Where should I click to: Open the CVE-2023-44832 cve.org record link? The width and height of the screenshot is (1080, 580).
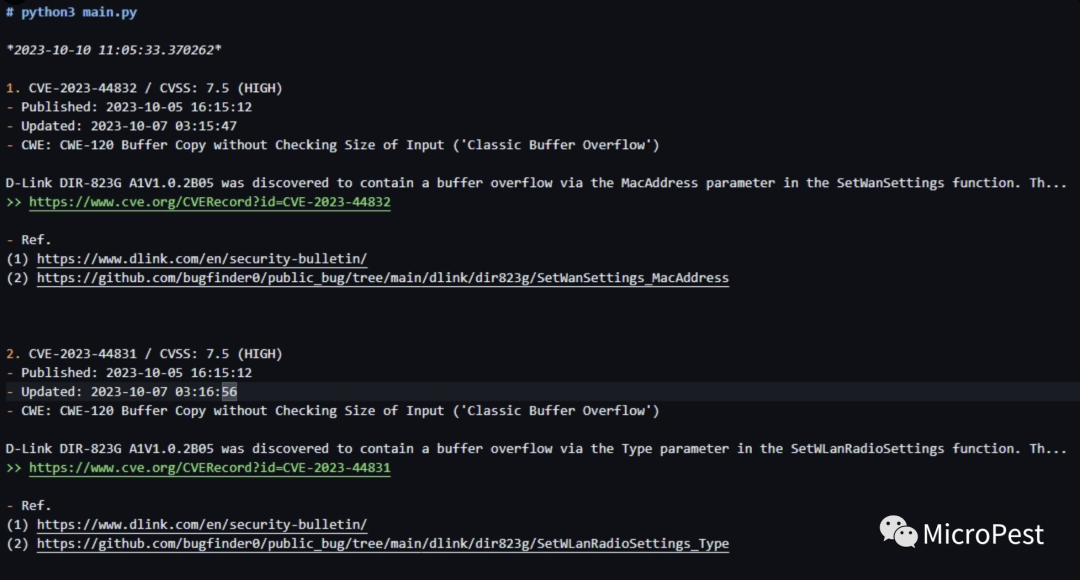pyautogui.click(x=209, y=202)
